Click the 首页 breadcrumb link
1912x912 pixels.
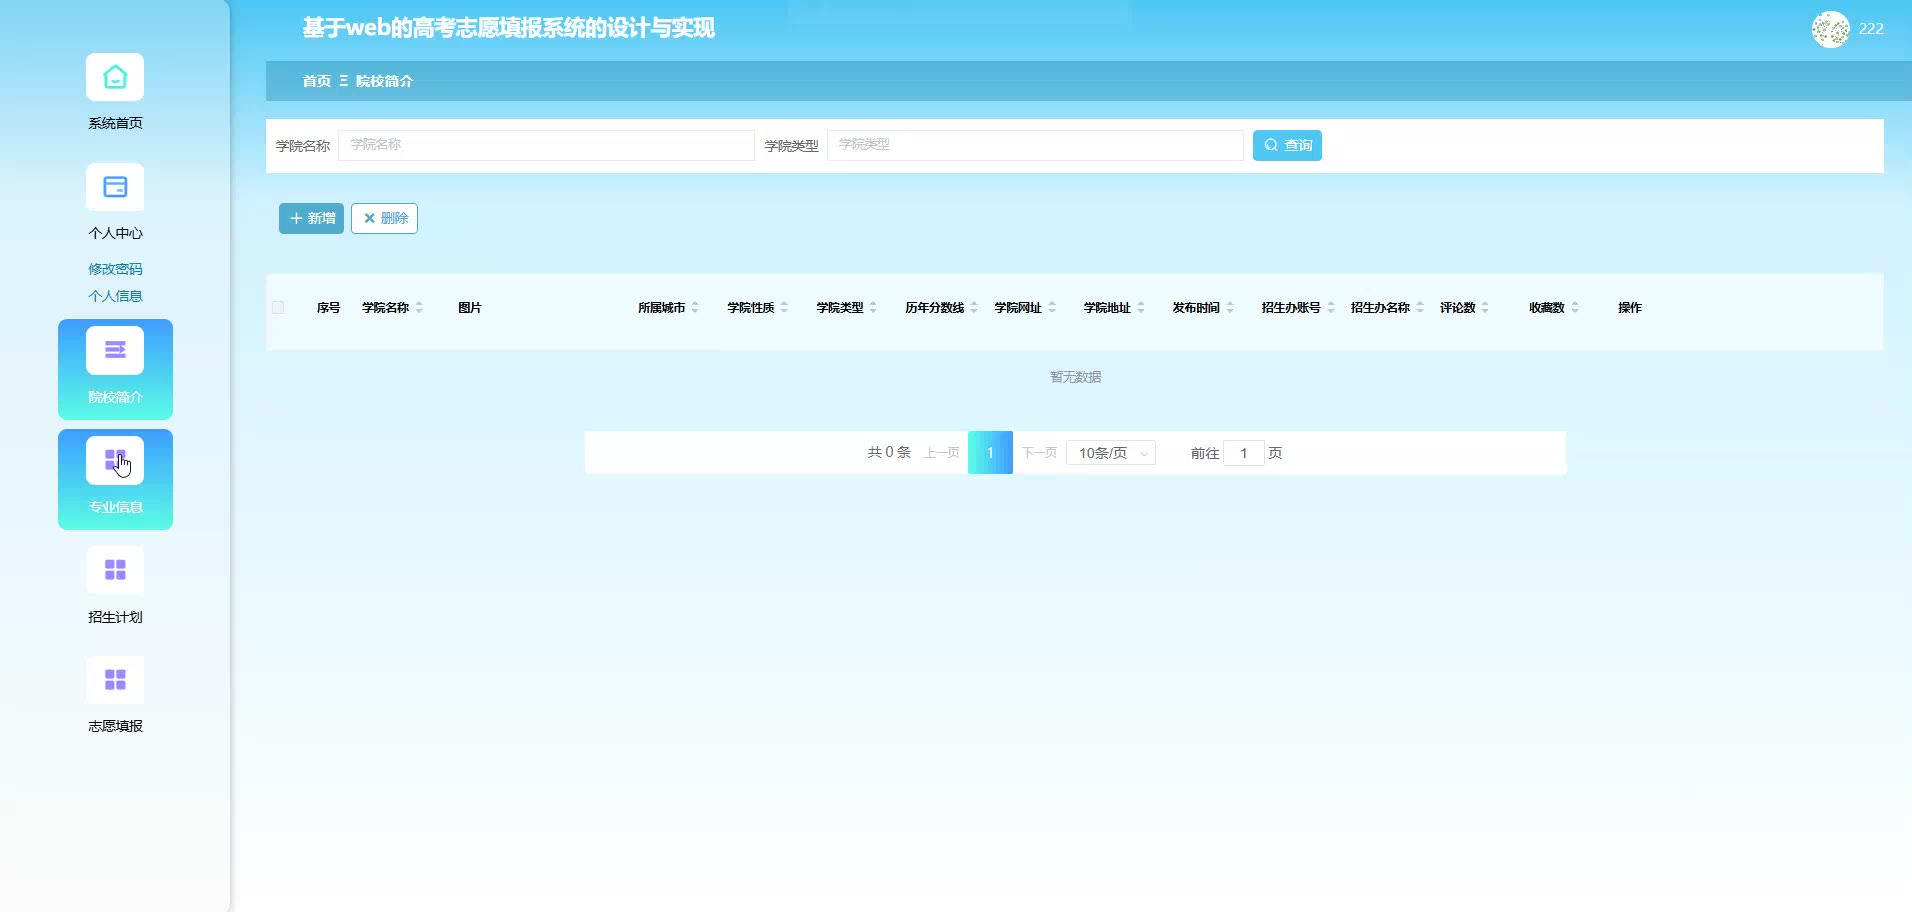(316, 81)
